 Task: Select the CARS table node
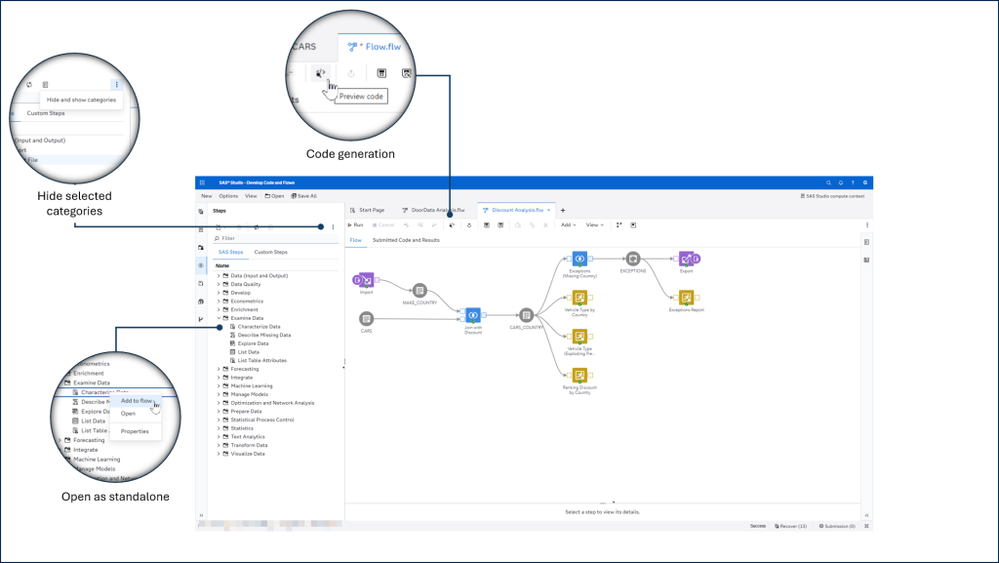click(x=366, y=318)
